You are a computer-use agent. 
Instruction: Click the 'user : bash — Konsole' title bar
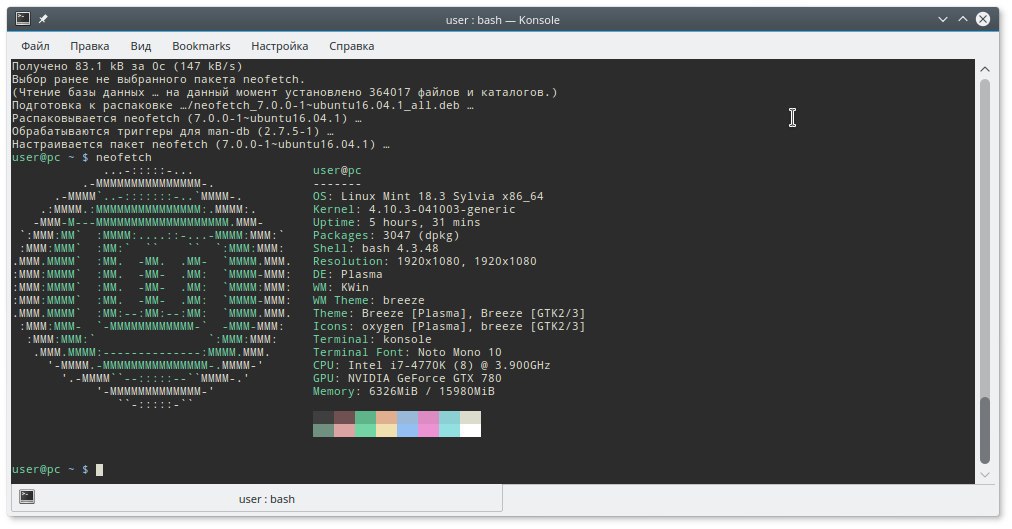503,19
